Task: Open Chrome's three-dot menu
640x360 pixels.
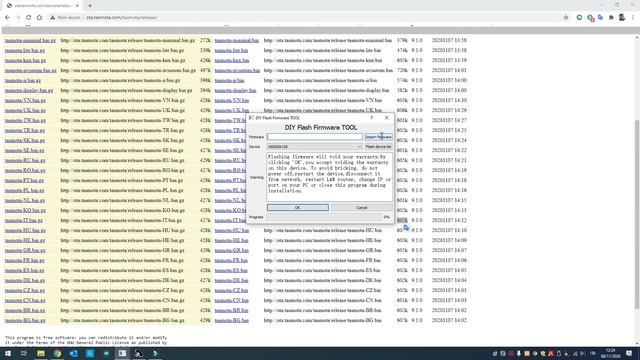Action: click(633, 18)
